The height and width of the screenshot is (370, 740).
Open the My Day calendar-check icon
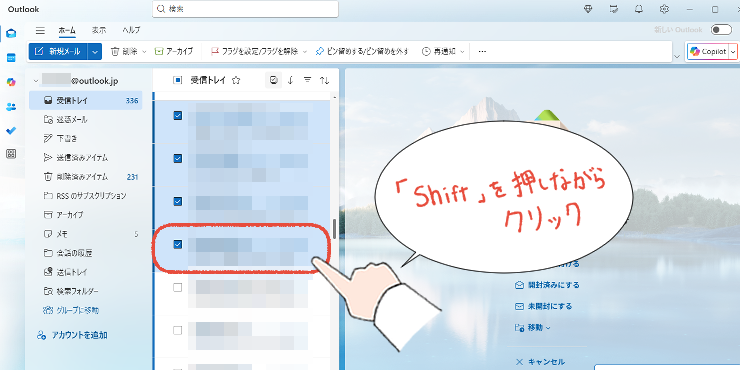(x=614, y=9)
